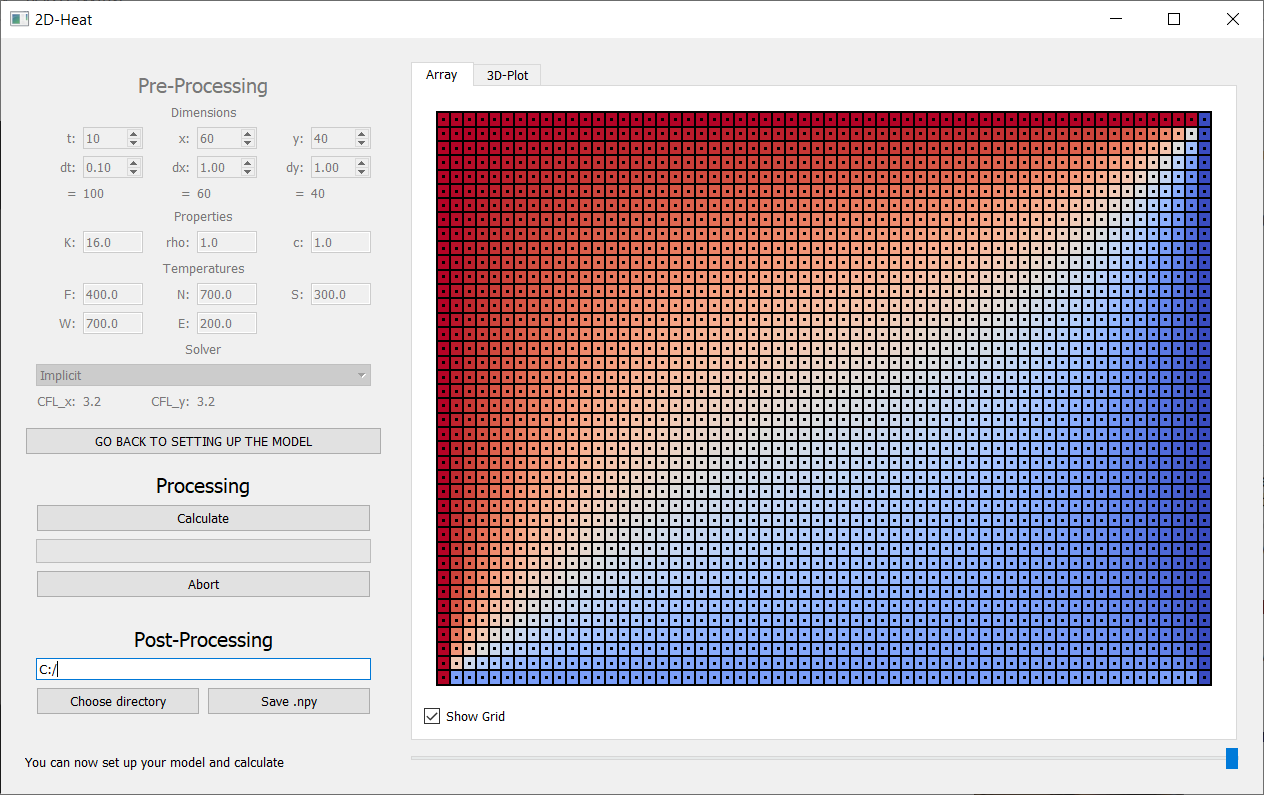The height and width of the screenshot is (795, 1264).
Task: Click the x dimension spinbox showing 60
Action: [227, 139]
